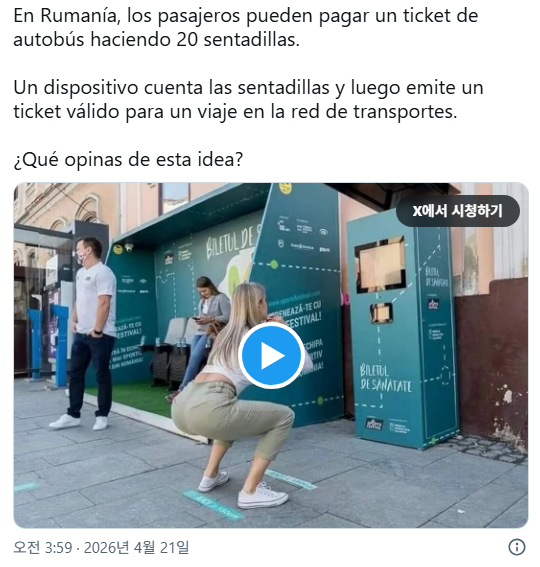Click the '2026년 4월 21일' date
540x567 pixels.
[136, 547]
